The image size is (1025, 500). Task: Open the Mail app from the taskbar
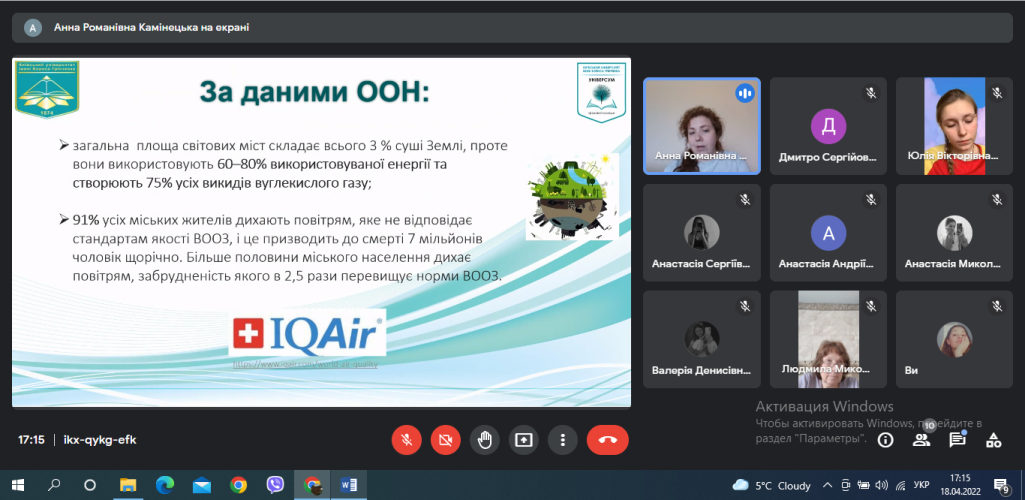[201, 485]
